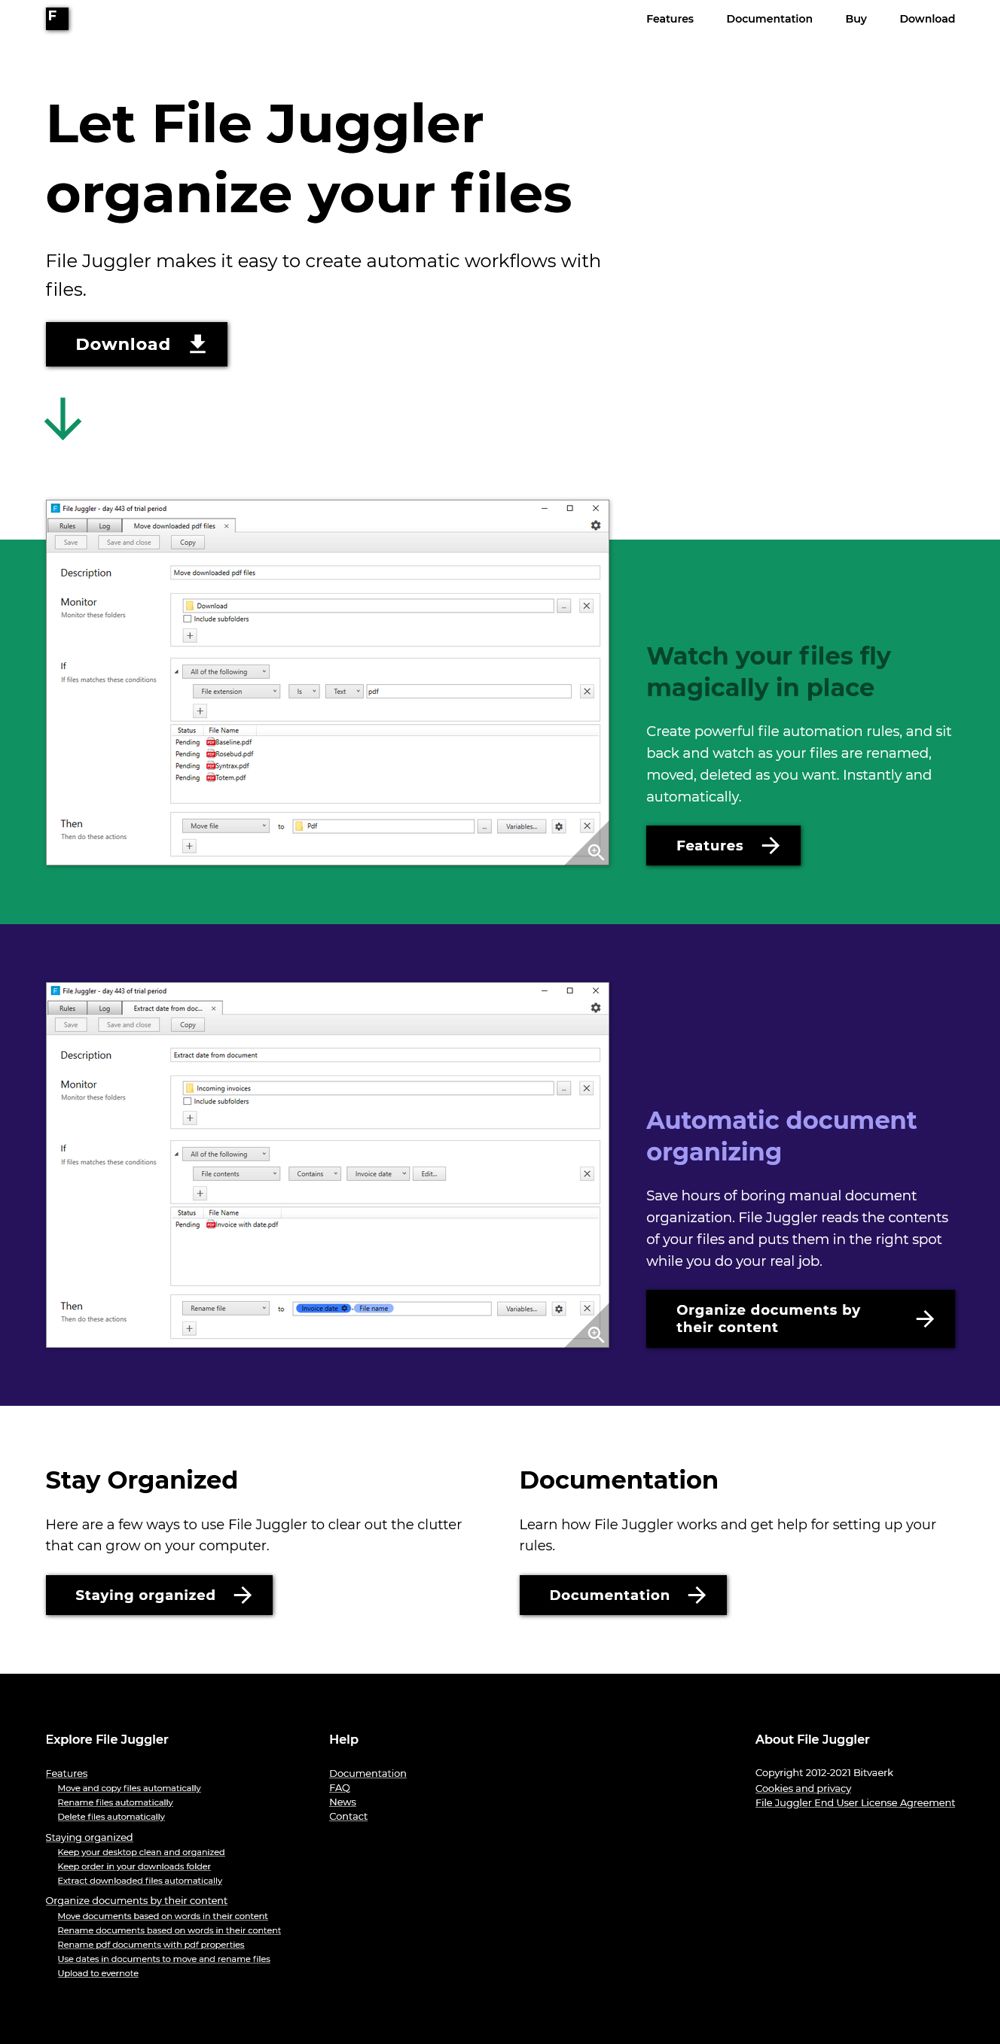The height and width of the screenshot is (2044, 1000).
Task: Open Rename documents based on words link
Action: point(169,1930)
